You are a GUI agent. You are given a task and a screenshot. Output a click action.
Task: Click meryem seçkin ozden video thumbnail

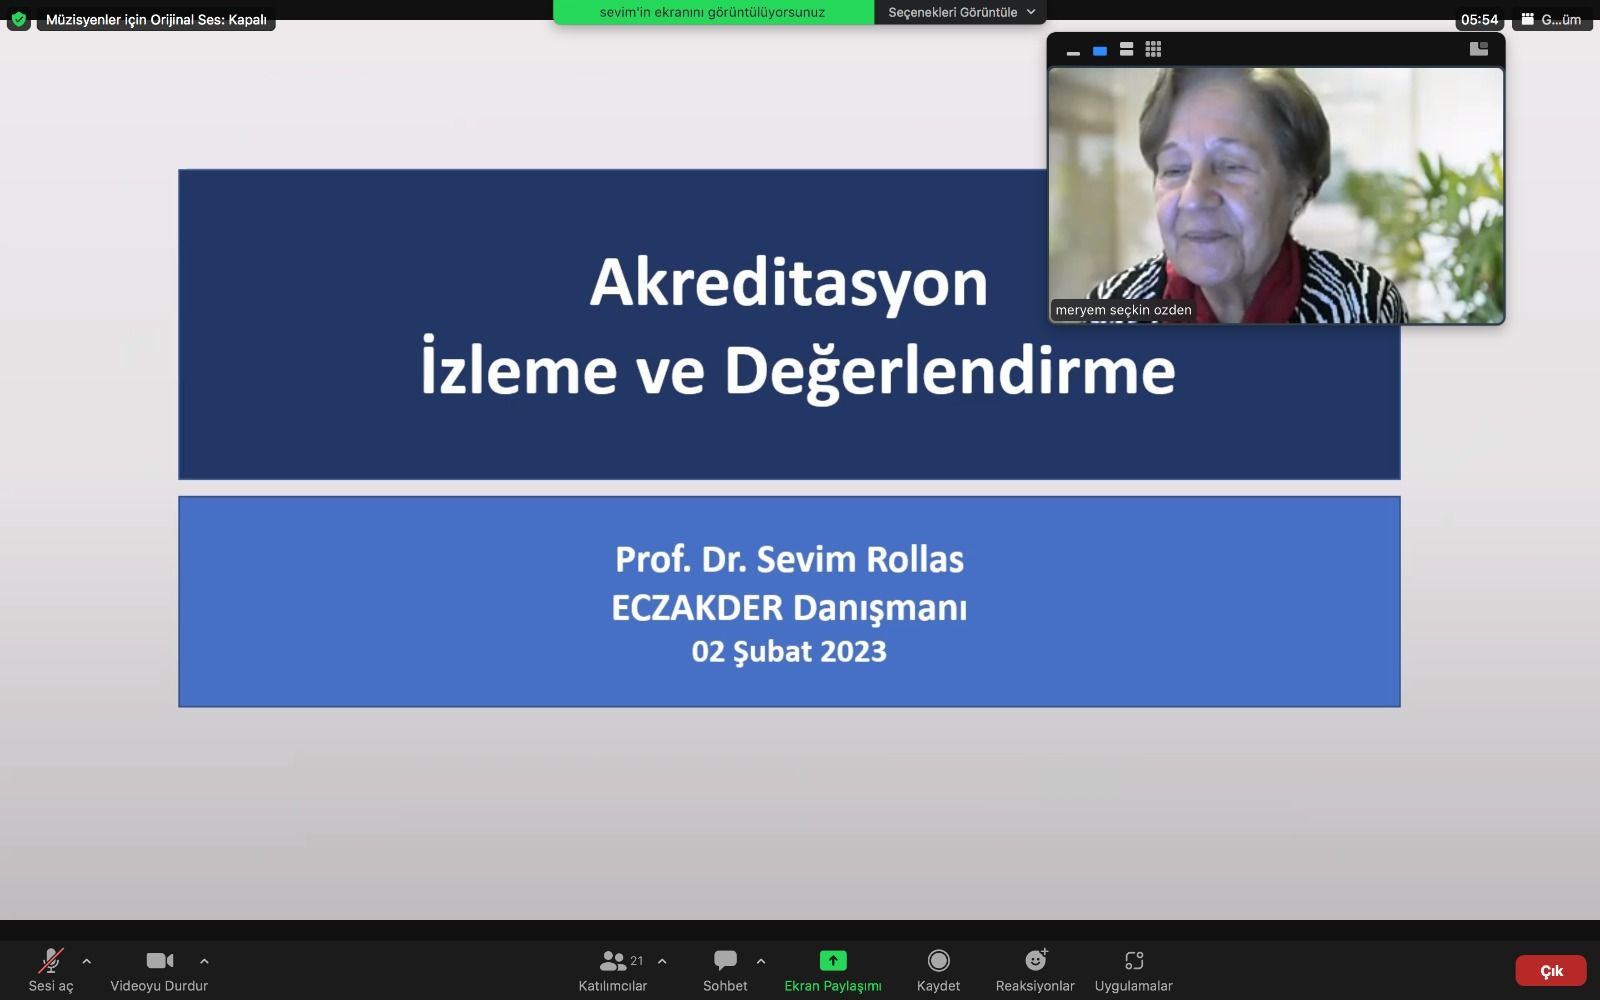1275,195
